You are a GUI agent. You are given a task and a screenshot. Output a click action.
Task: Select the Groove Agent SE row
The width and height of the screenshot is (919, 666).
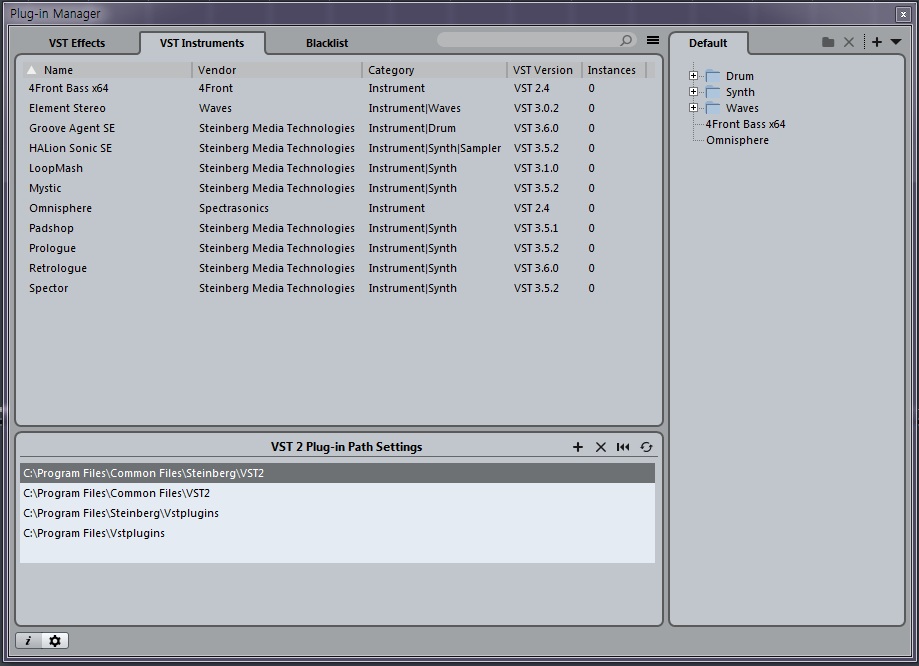[x=339, y=128]
